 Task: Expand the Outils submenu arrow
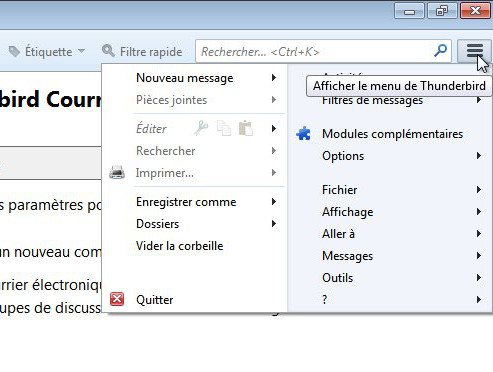(x=479, y=278)
